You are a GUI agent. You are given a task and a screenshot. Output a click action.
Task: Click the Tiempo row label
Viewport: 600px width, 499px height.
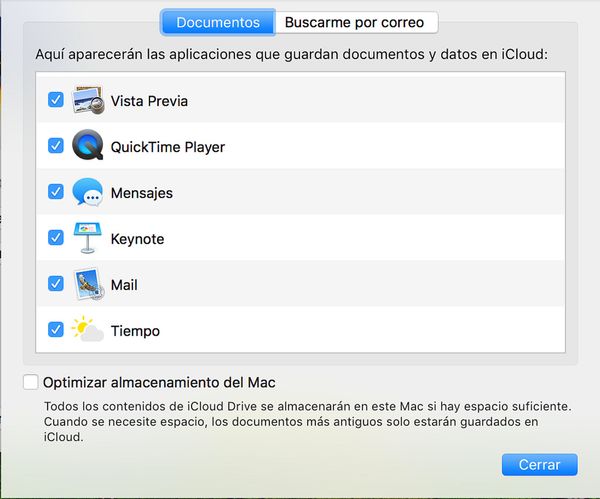135,331
